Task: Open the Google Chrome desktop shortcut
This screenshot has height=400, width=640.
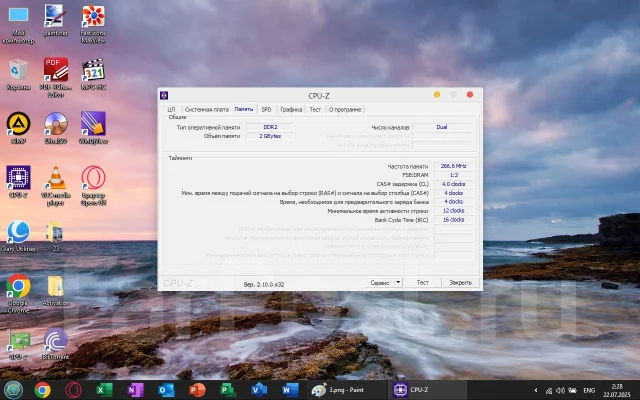Action: 18,294
